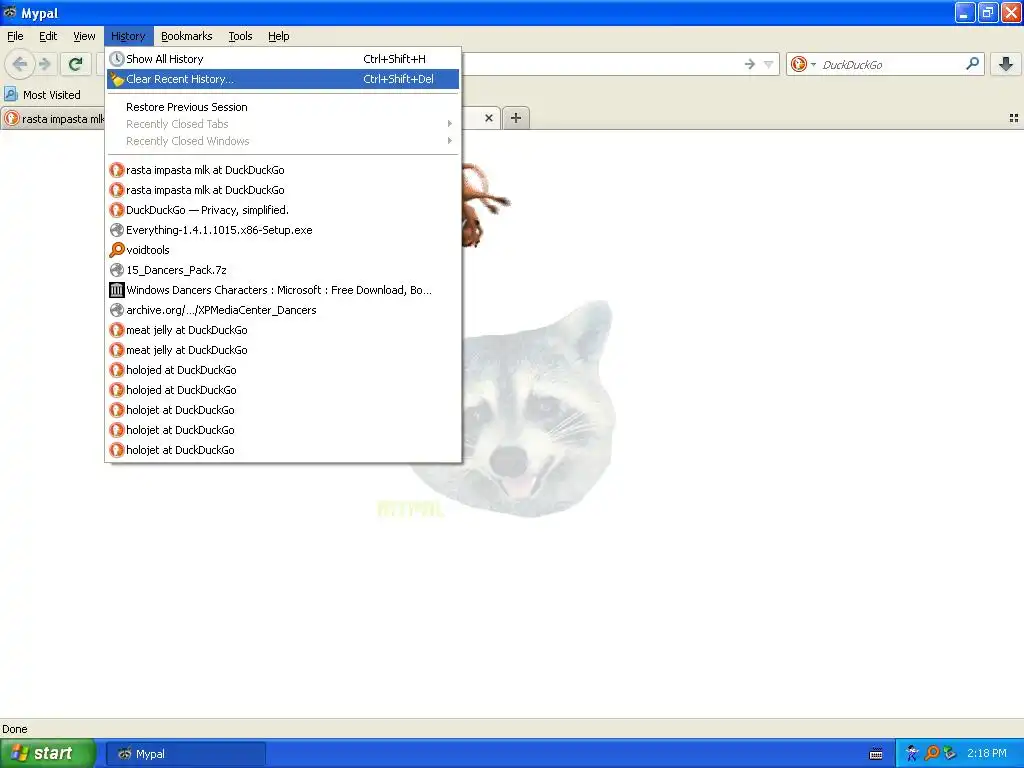Open the Bookmarks menu

[x=187, y=36]
